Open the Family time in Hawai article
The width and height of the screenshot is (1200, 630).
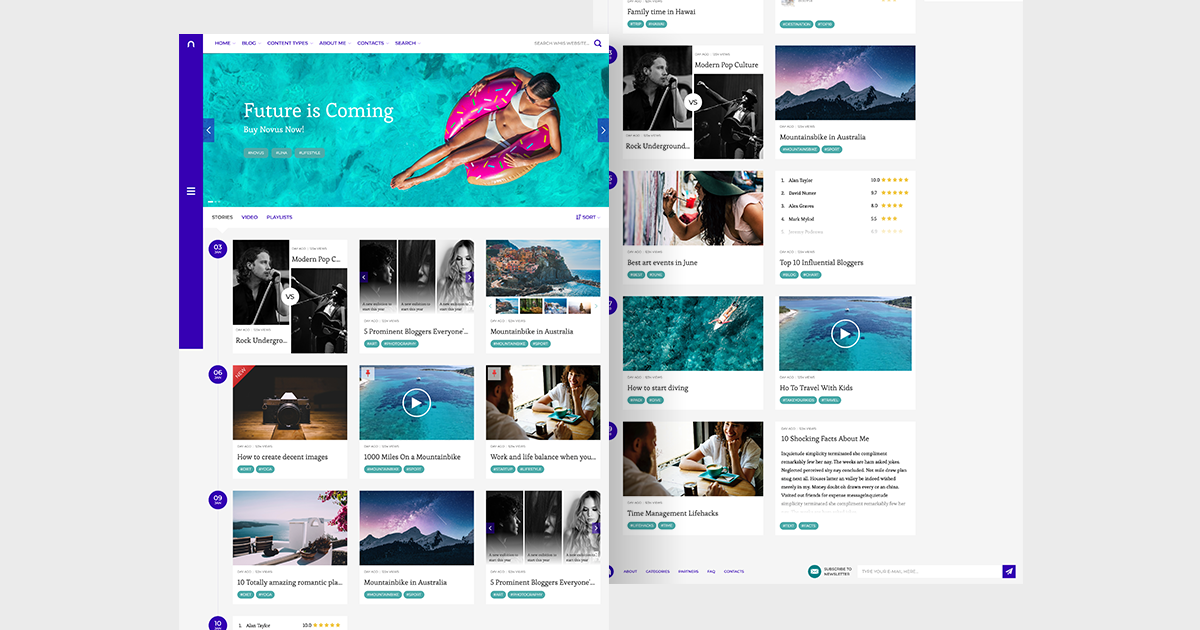pos(661,12)
